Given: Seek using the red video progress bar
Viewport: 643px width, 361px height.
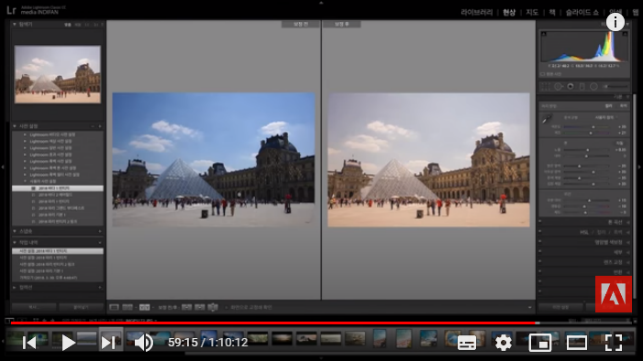Looking at the screenshot, I should coord(273,323).
